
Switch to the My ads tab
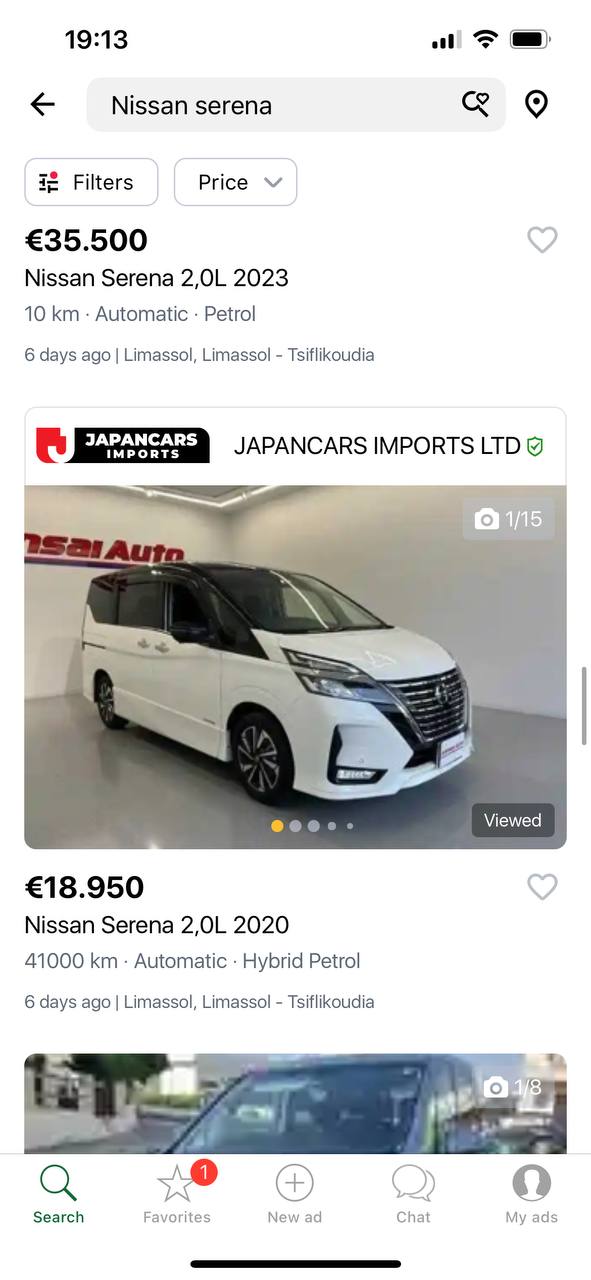tap(531, 1194)
